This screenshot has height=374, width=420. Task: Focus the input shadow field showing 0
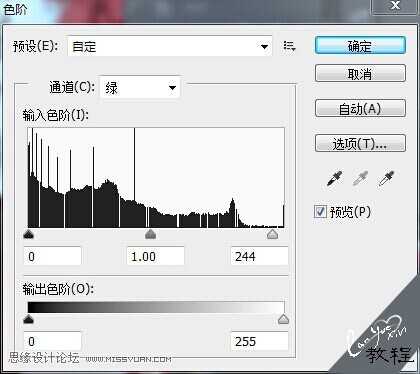tap(52, 256)
